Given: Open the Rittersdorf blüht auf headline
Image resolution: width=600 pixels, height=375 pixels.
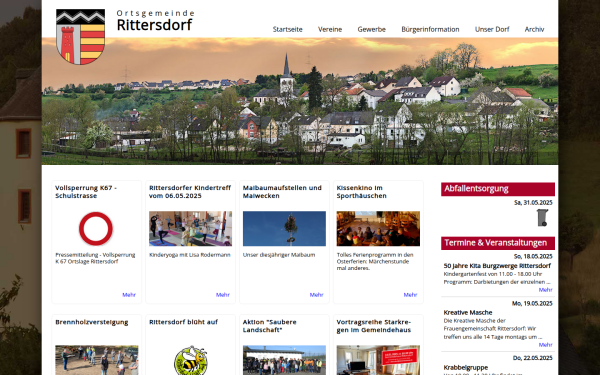Looking at the screenshot, I should (183, 322).
